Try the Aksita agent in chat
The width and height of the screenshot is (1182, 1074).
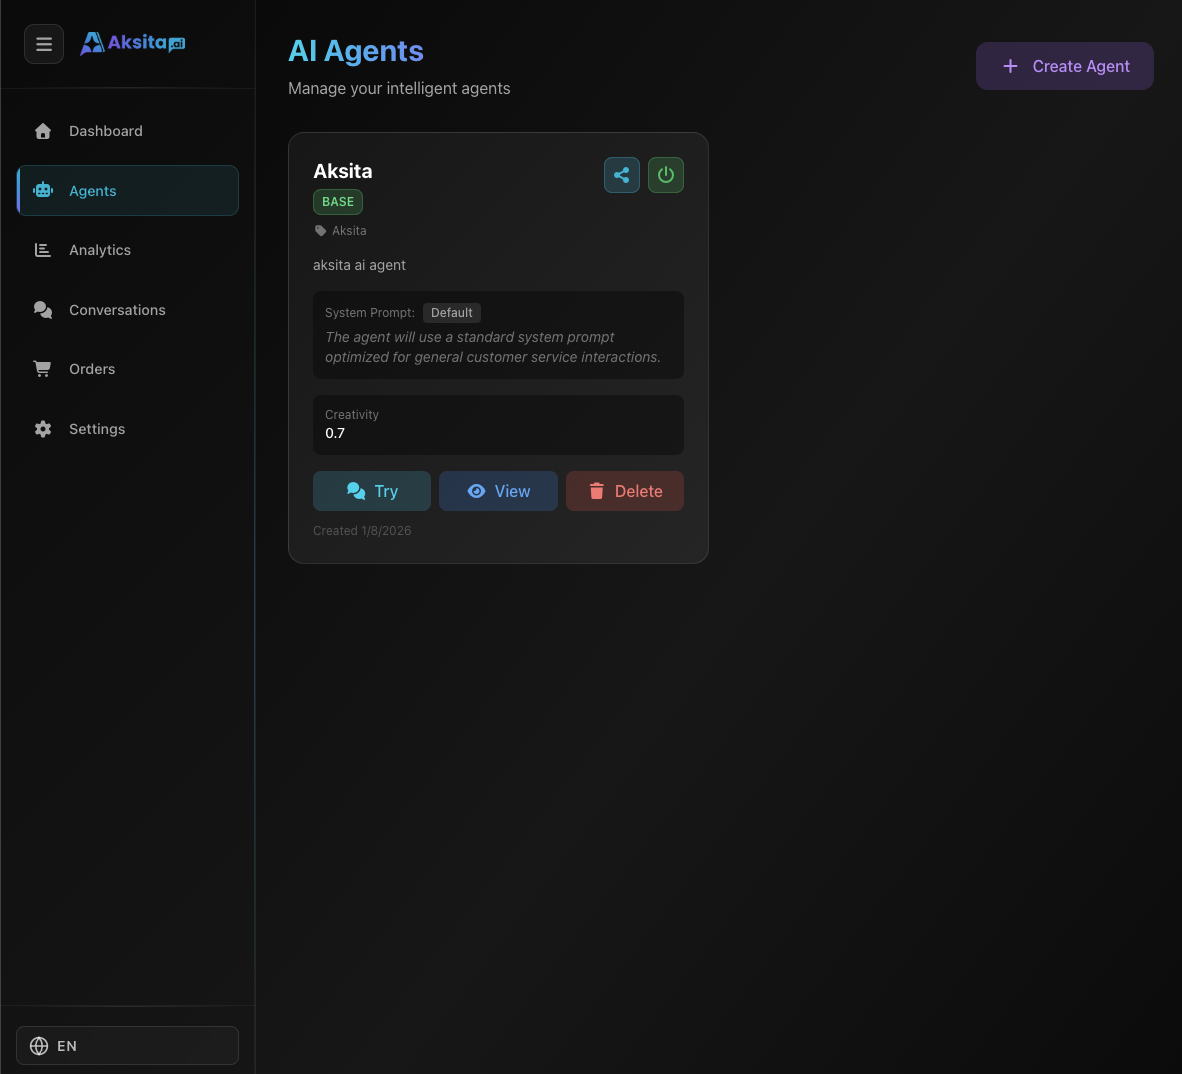point(371,491)
